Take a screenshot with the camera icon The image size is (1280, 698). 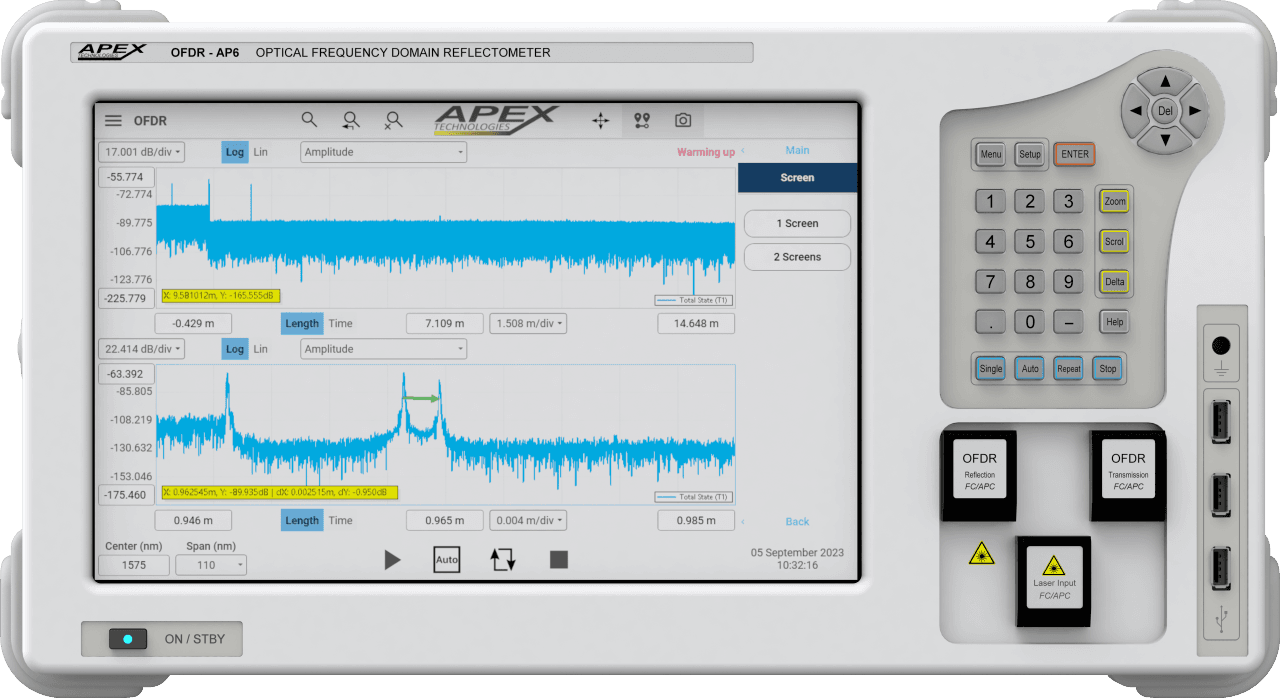[683, 121]
